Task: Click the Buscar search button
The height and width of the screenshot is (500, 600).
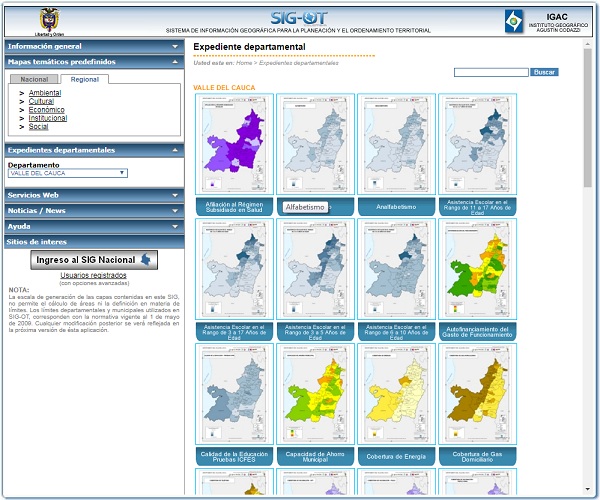Action: tap(544, 72)
